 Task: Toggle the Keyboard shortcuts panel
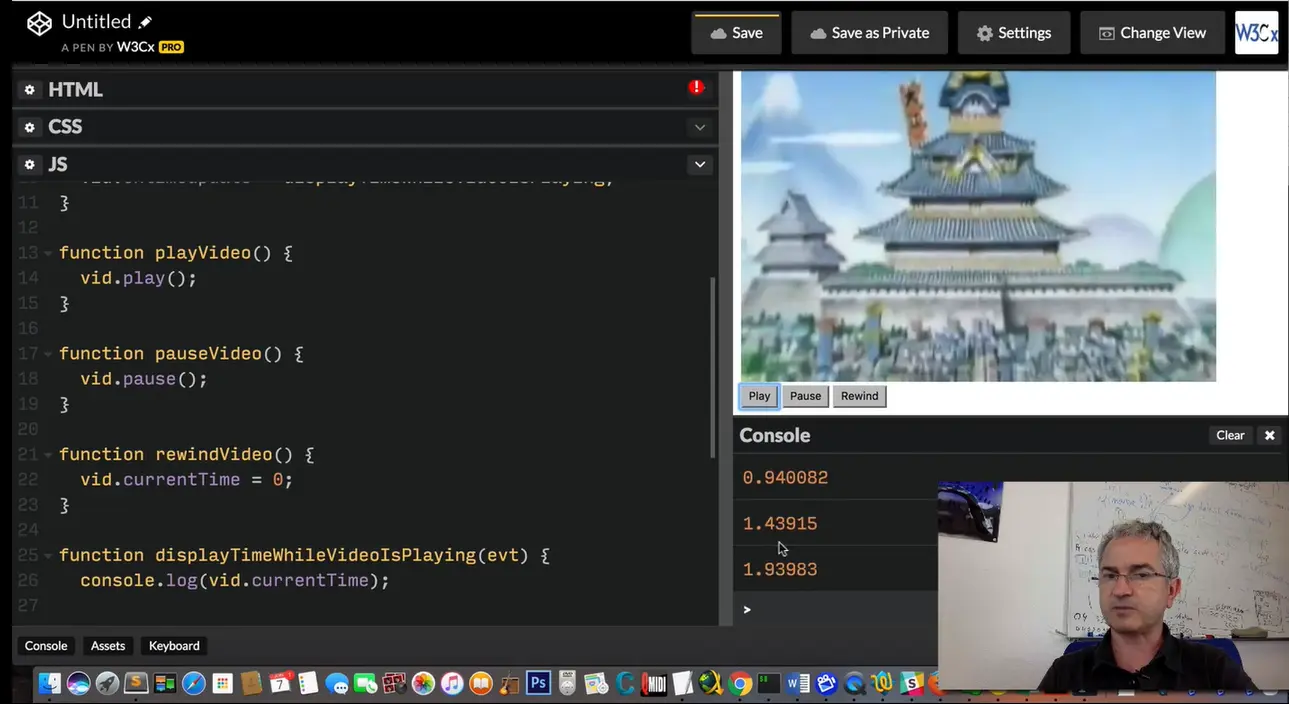tap(174, 646)
